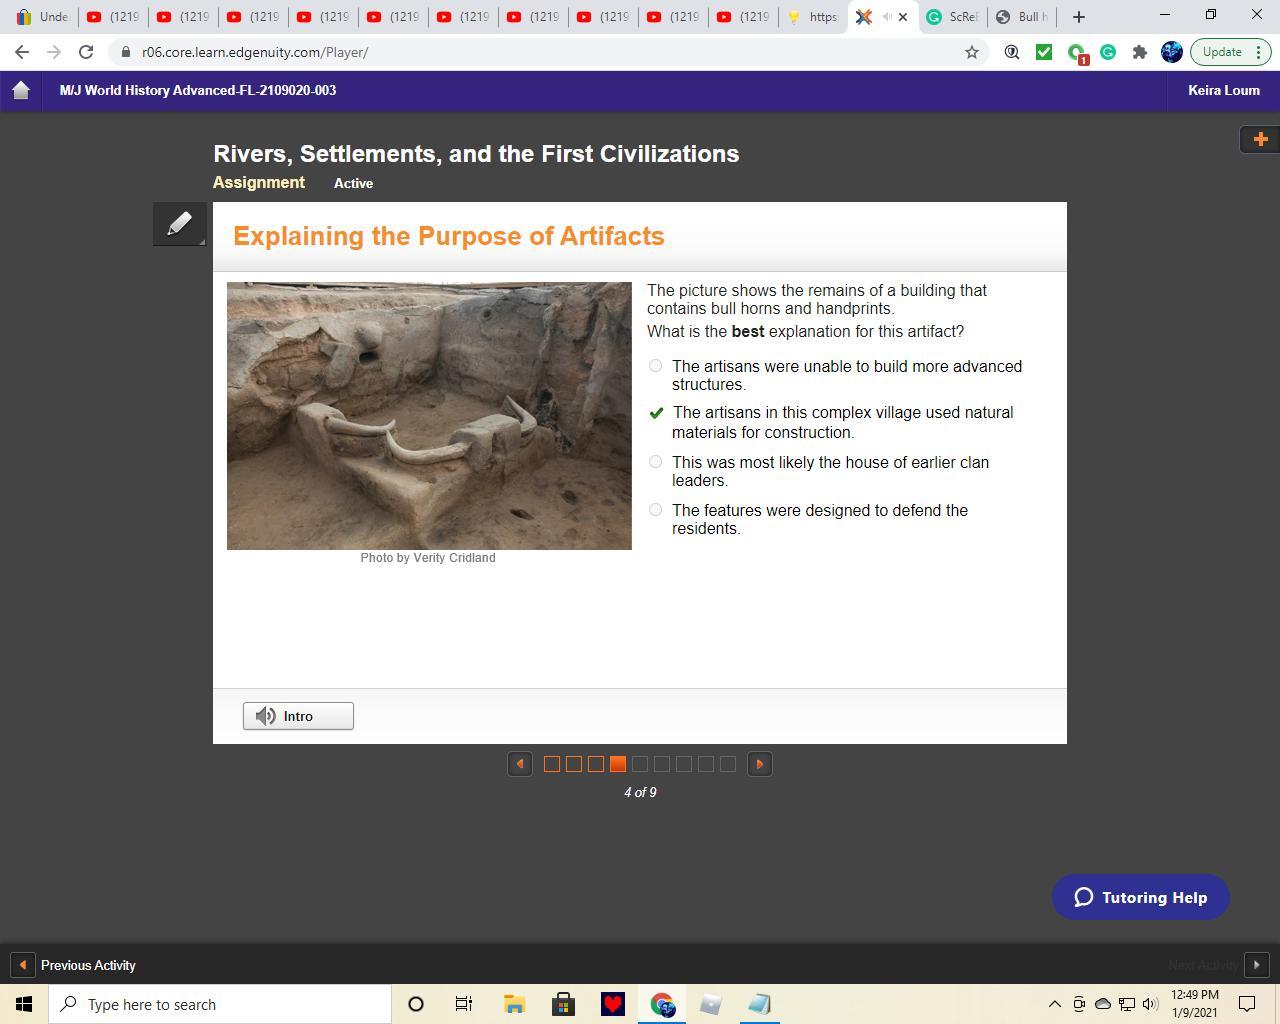Open Tutoring Help chat

1140,897
